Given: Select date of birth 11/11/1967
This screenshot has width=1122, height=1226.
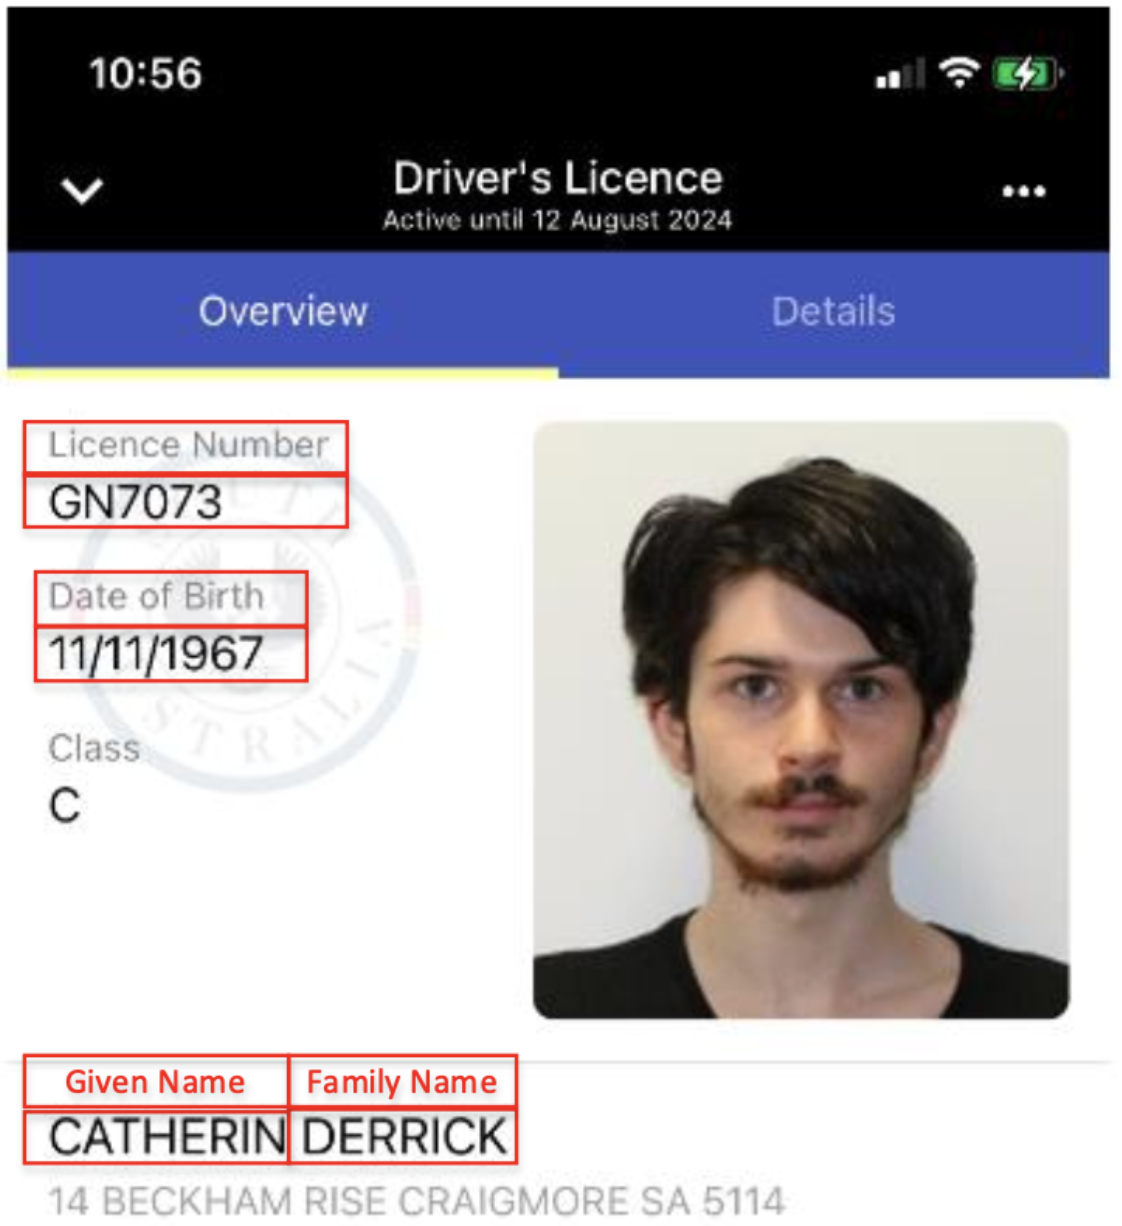Looking at the screenshot, I should pos(156,654).
